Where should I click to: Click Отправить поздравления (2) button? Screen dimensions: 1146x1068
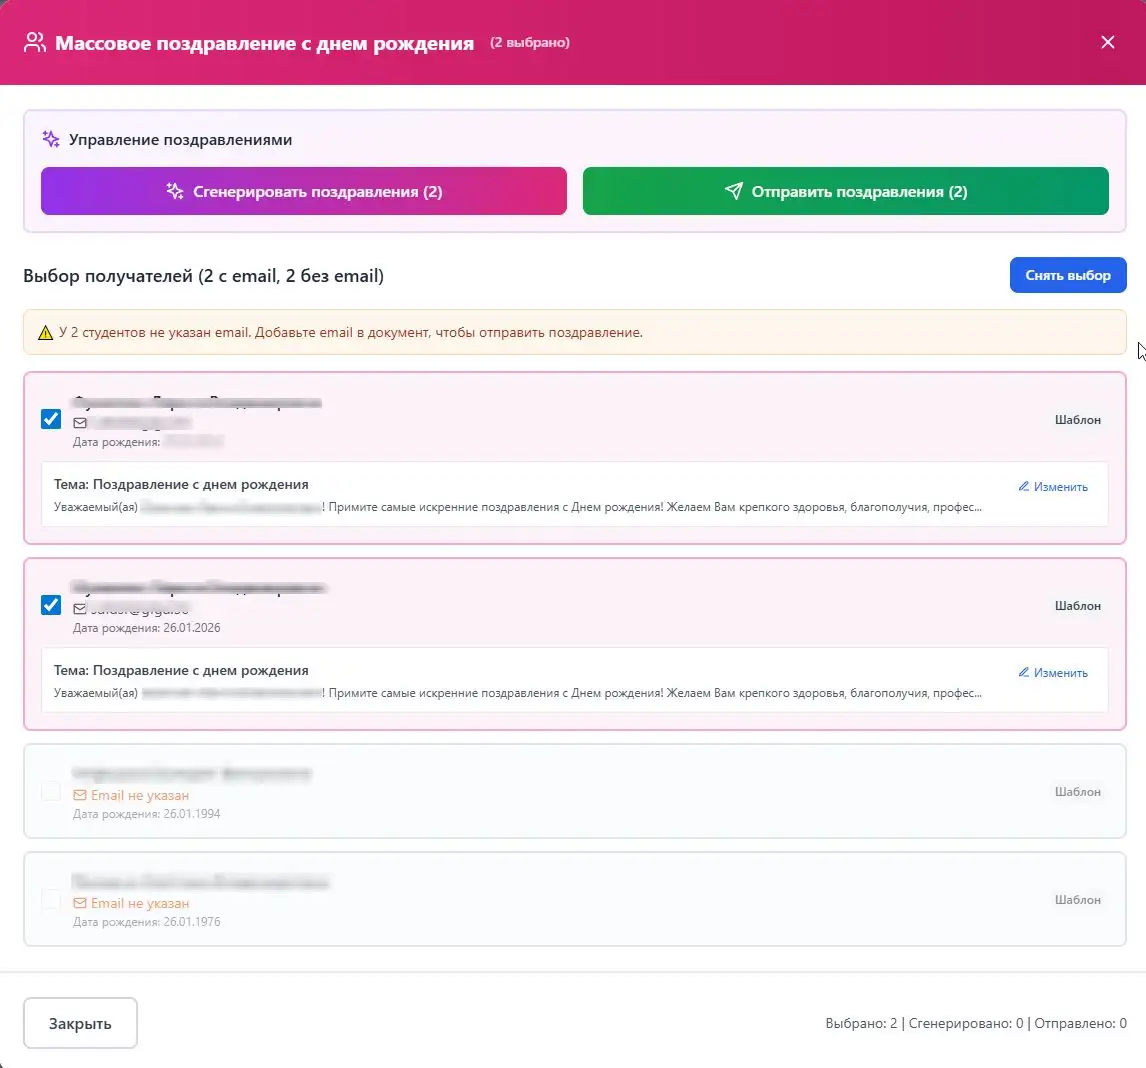click(x=845, y=191)
